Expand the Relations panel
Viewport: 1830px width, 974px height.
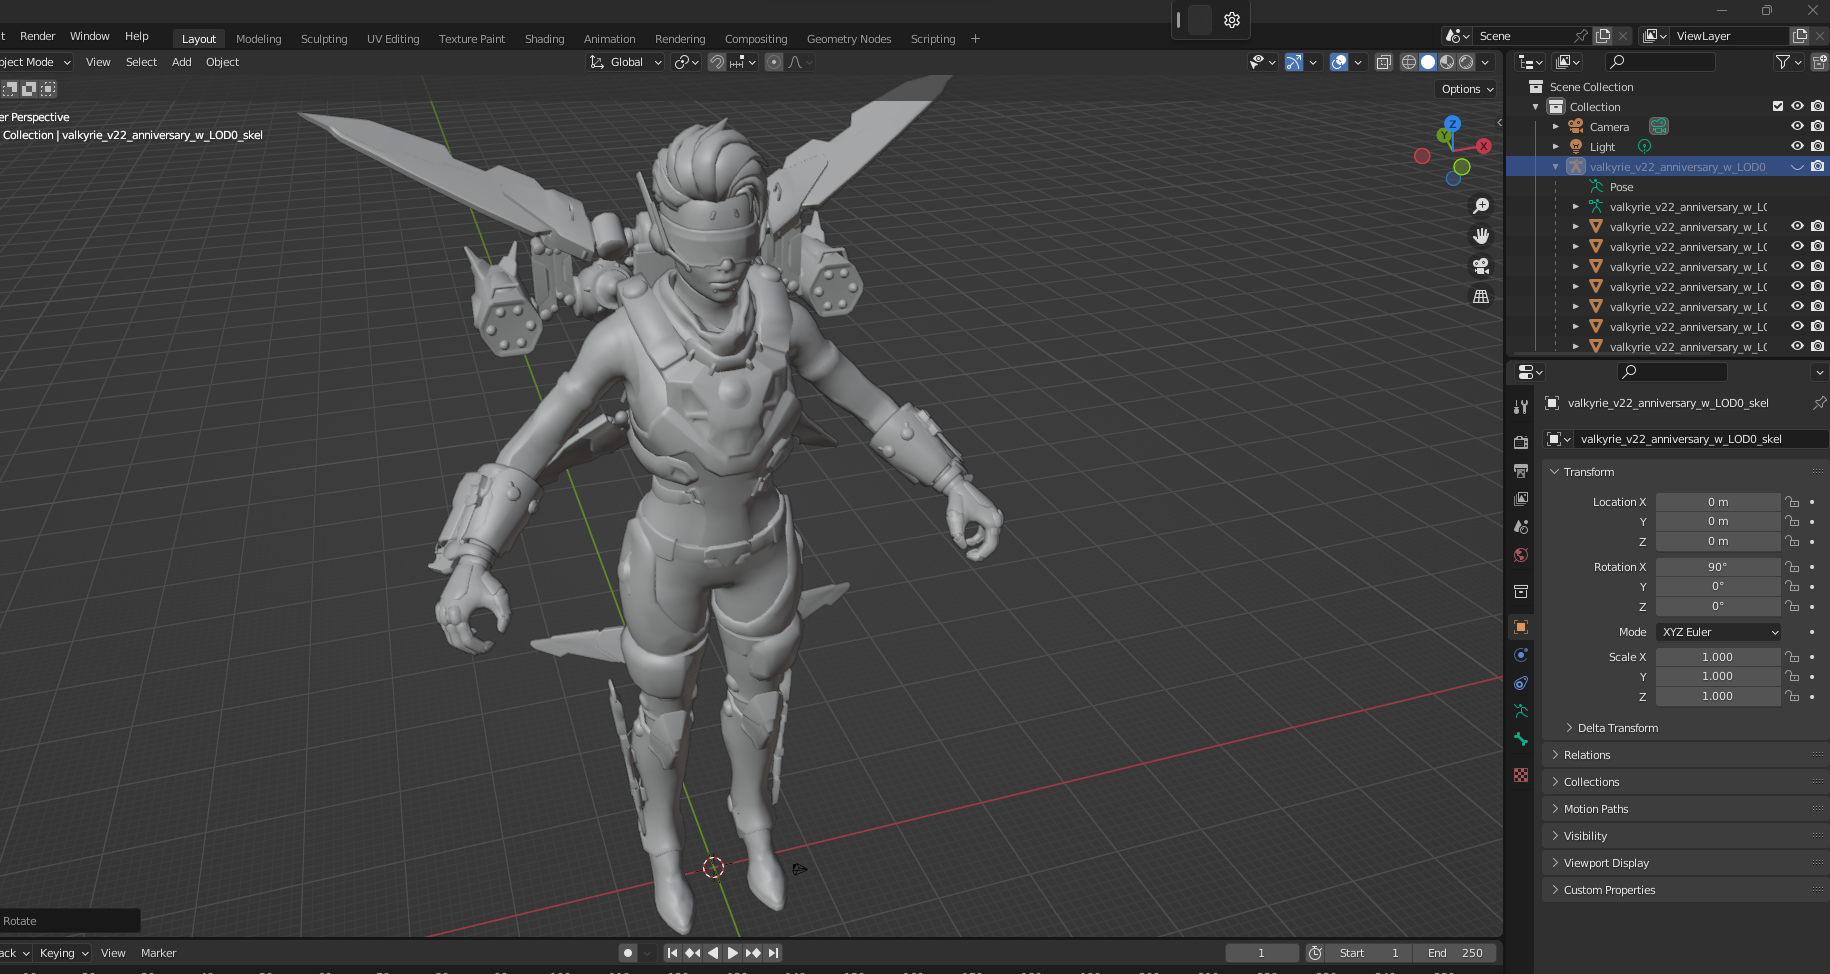click(1587, 755)
